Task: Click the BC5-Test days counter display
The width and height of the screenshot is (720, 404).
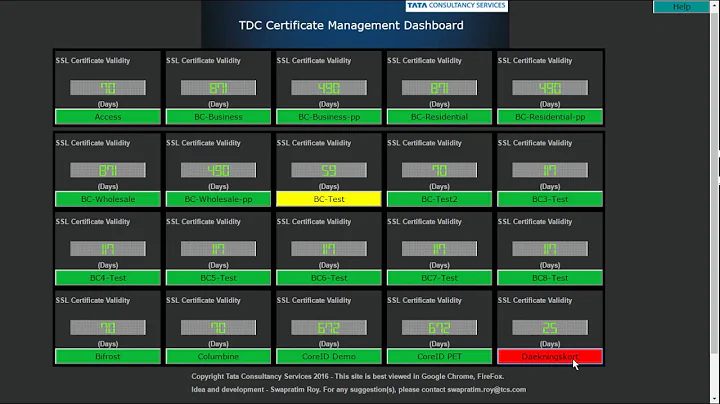Action: (218, 249)
